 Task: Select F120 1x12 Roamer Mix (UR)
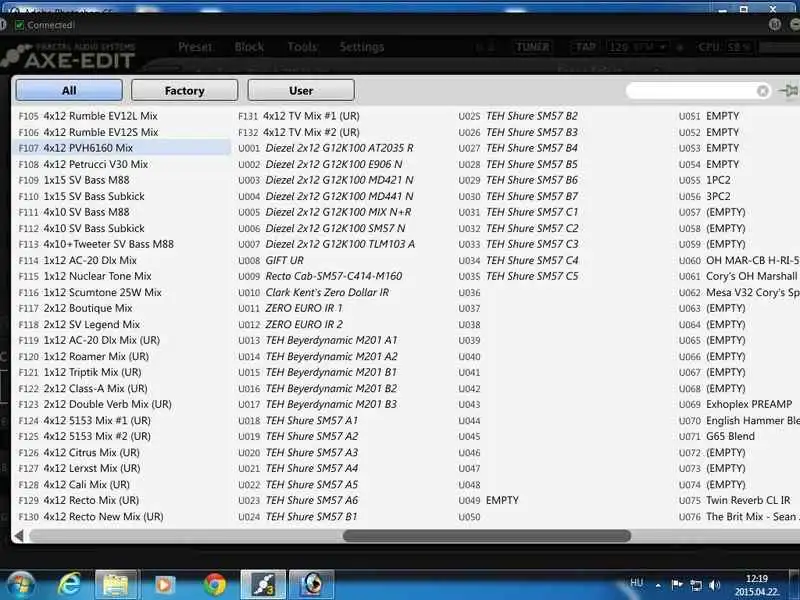point(121,356)
